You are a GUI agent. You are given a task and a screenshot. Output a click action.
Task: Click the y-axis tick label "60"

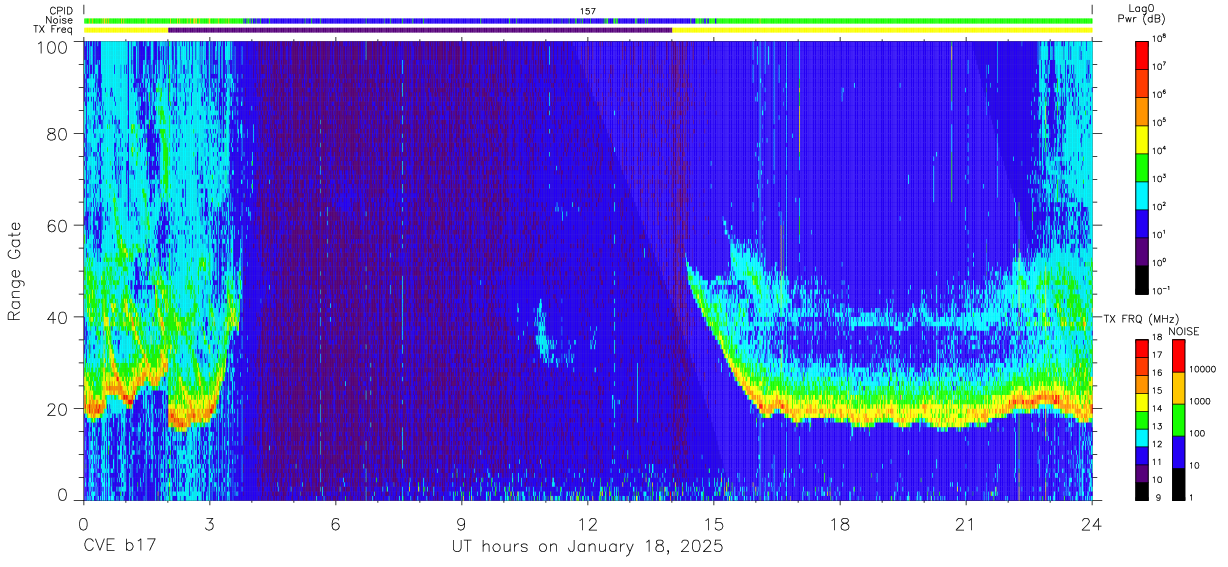pos(59,226)
